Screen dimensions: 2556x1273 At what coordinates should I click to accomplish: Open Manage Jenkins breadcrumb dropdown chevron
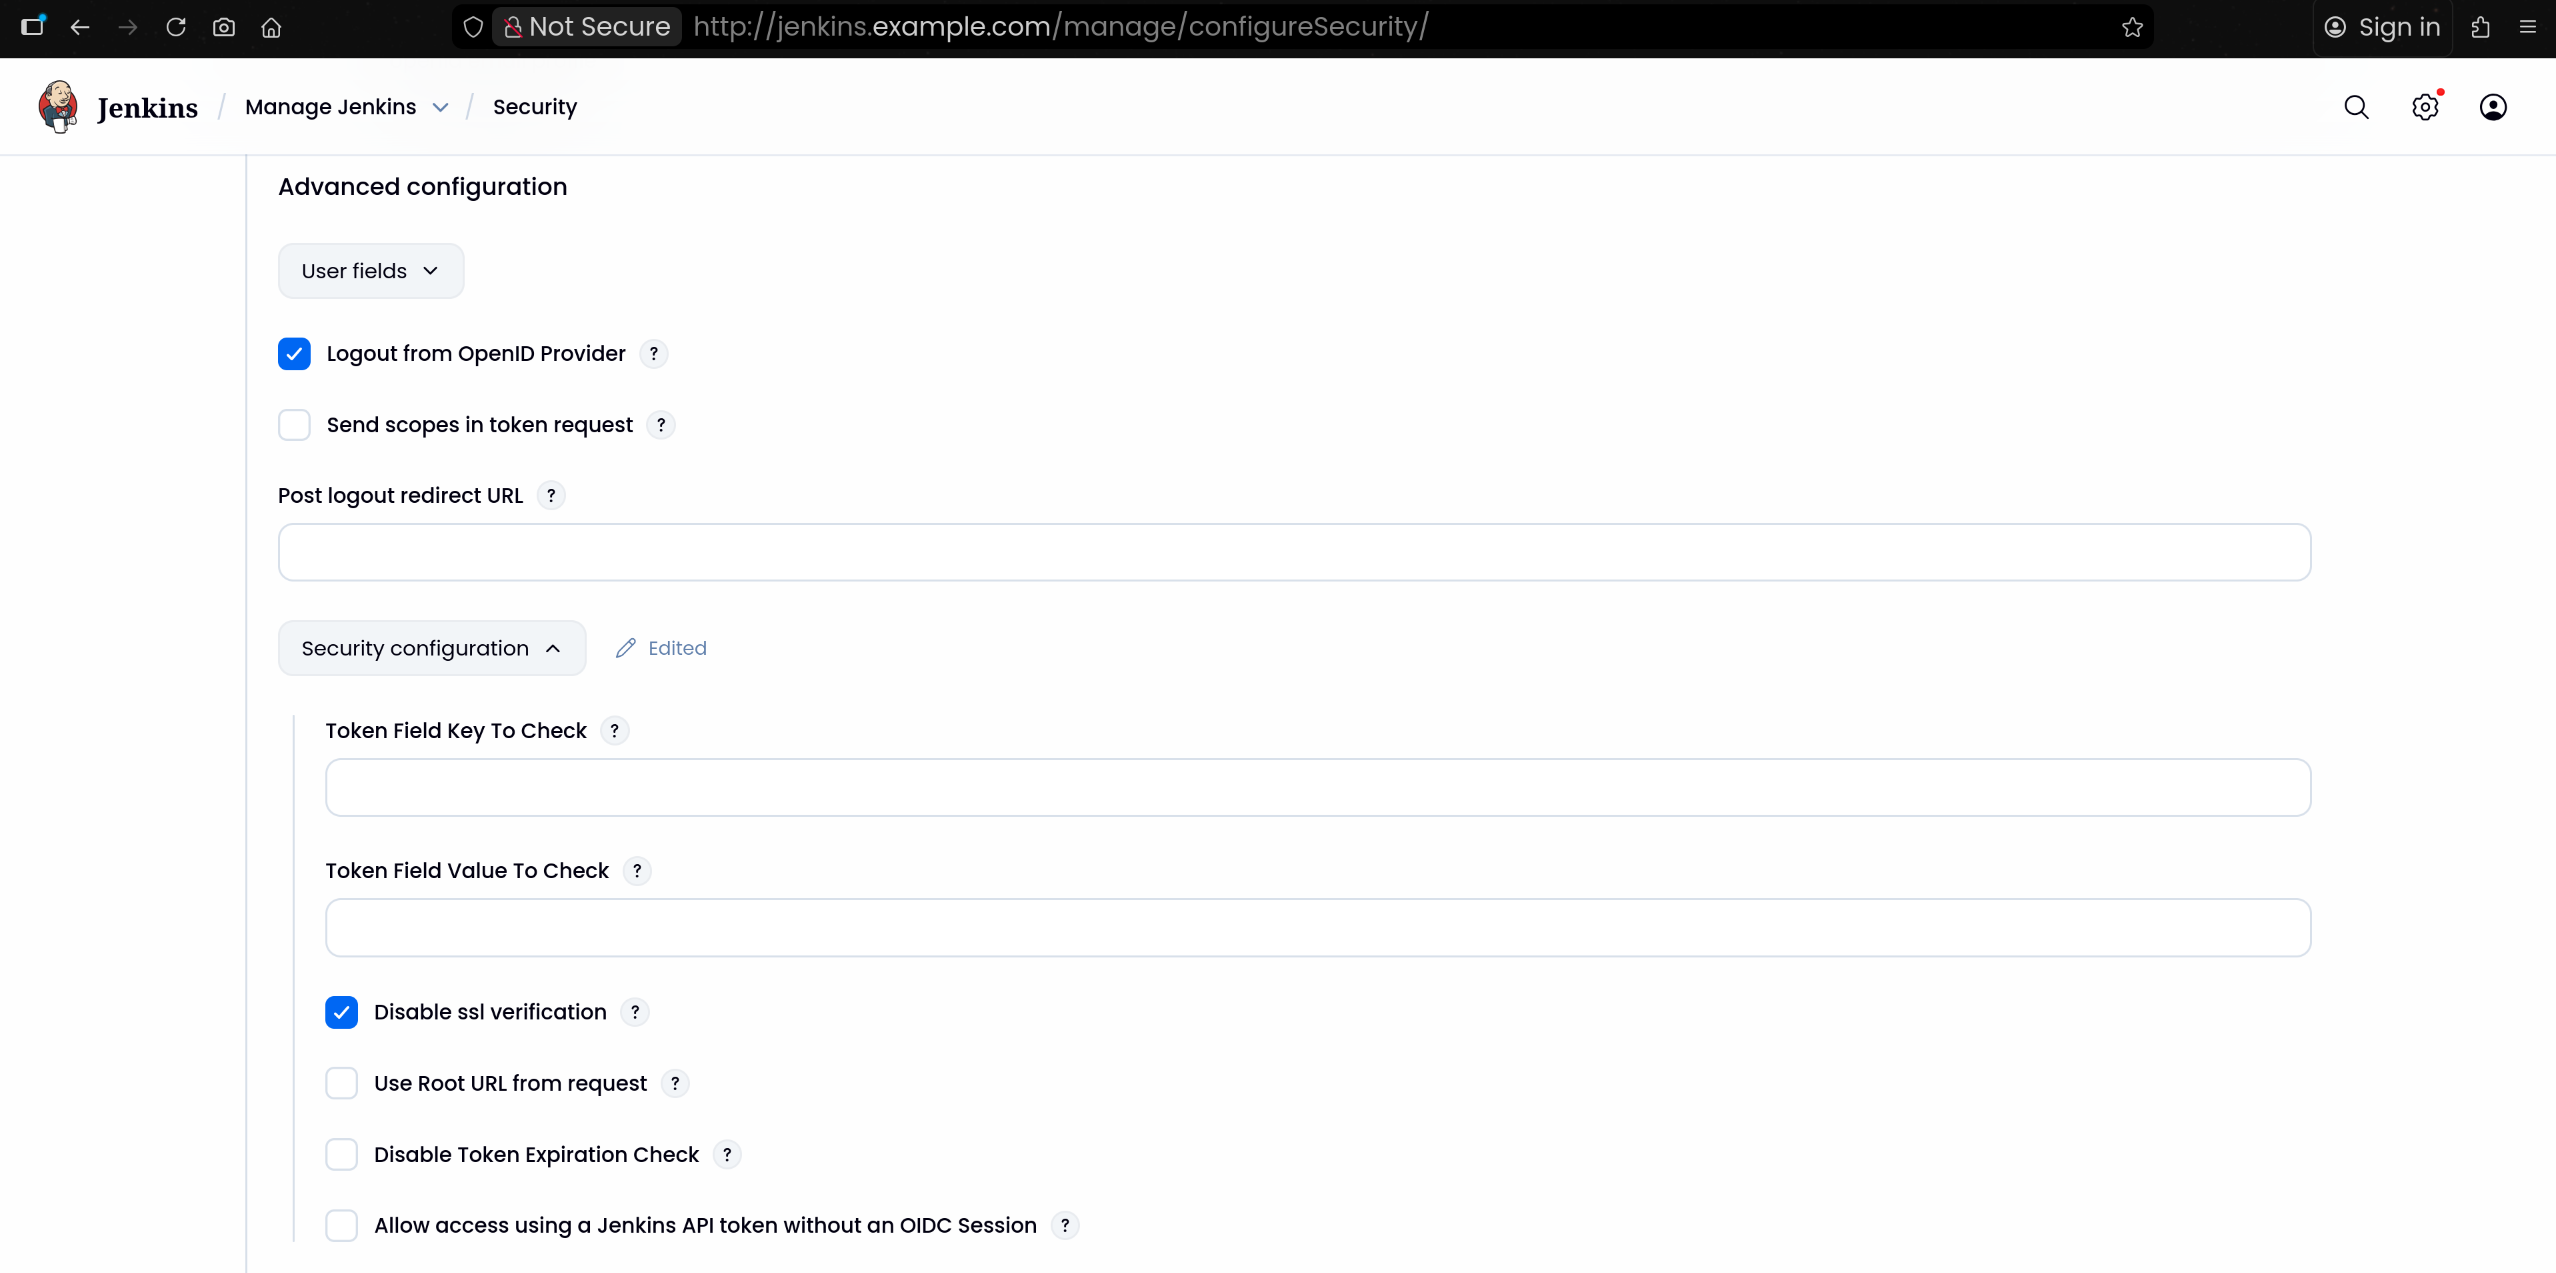pos(440,108)
